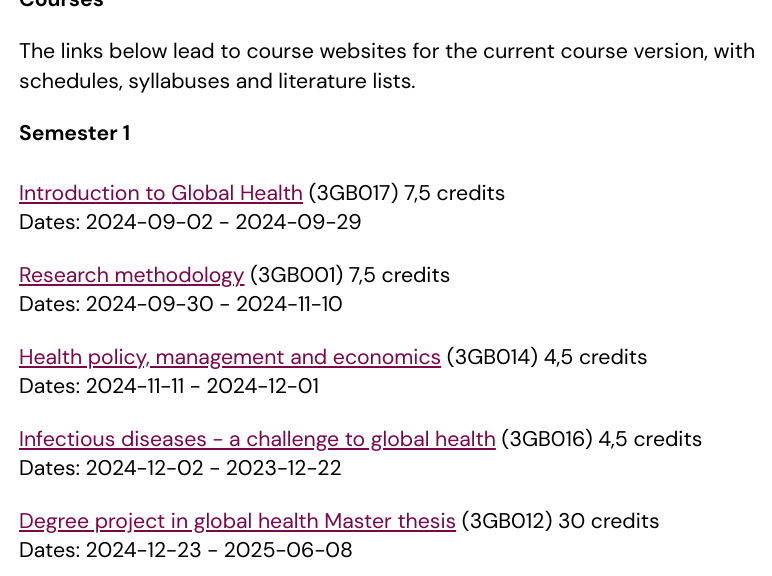This screenshot has height=576, width=772.
Task: Open the Research methodology course link
Action: (x=131, y=275)
